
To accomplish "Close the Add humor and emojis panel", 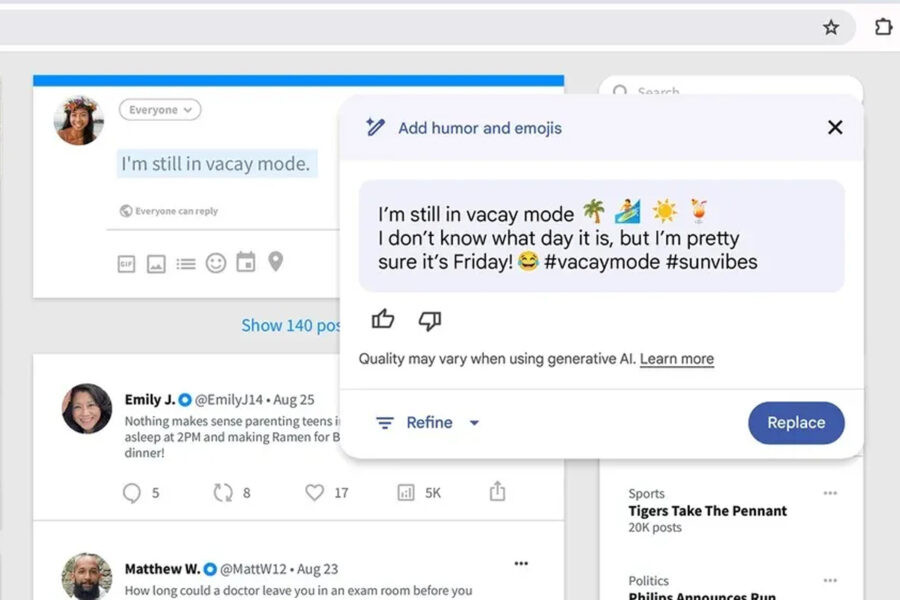I will tap(835, 127).
